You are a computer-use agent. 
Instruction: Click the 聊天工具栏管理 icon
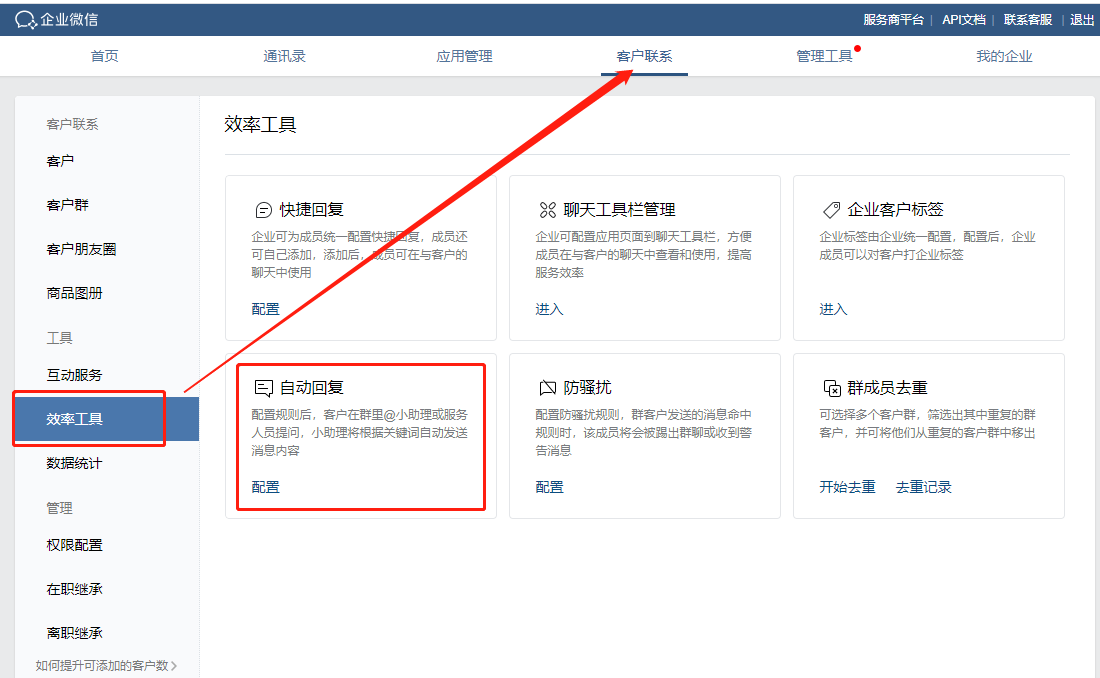547,210
